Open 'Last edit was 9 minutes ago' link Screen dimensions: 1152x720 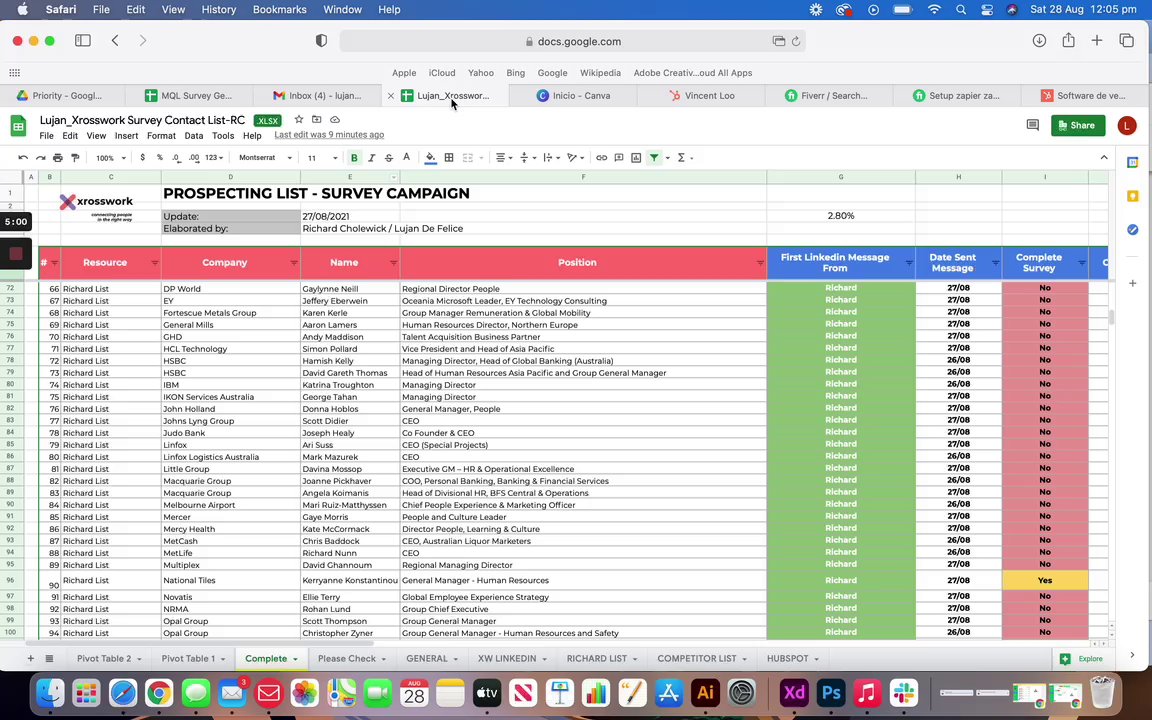329,135
